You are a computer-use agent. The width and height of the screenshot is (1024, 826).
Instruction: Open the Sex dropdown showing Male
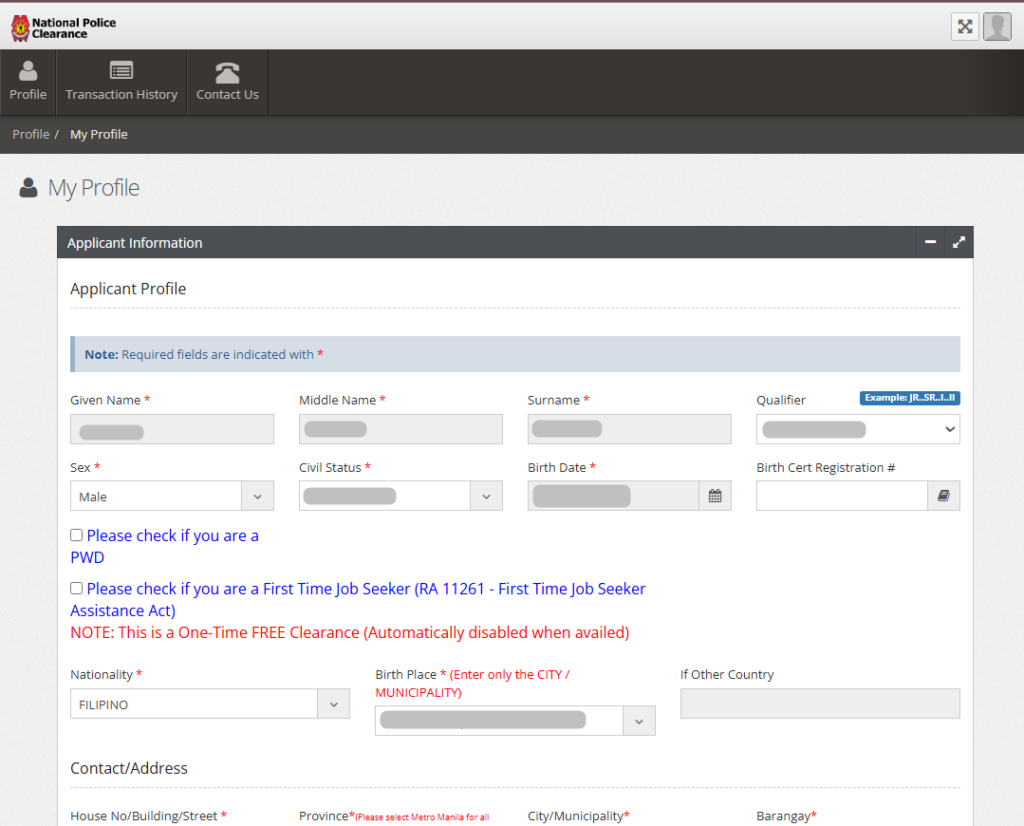(172, 496)
